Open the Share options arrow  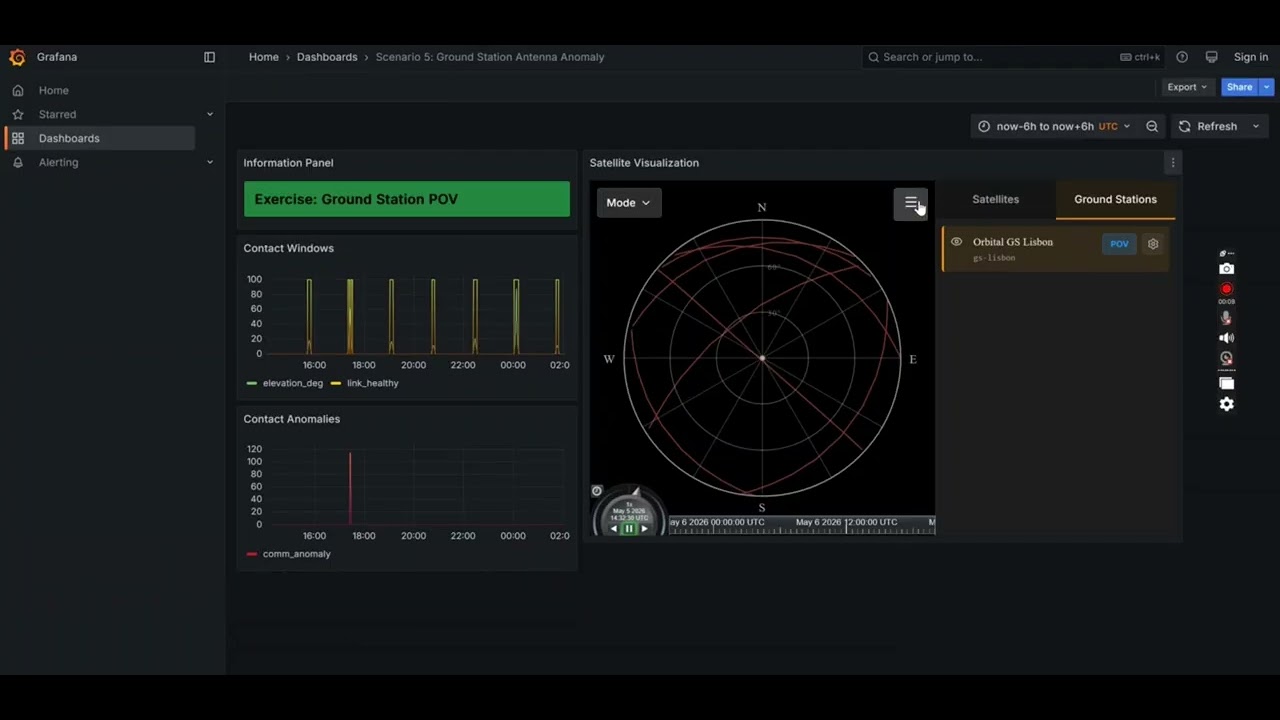(x=1266, y=87)
